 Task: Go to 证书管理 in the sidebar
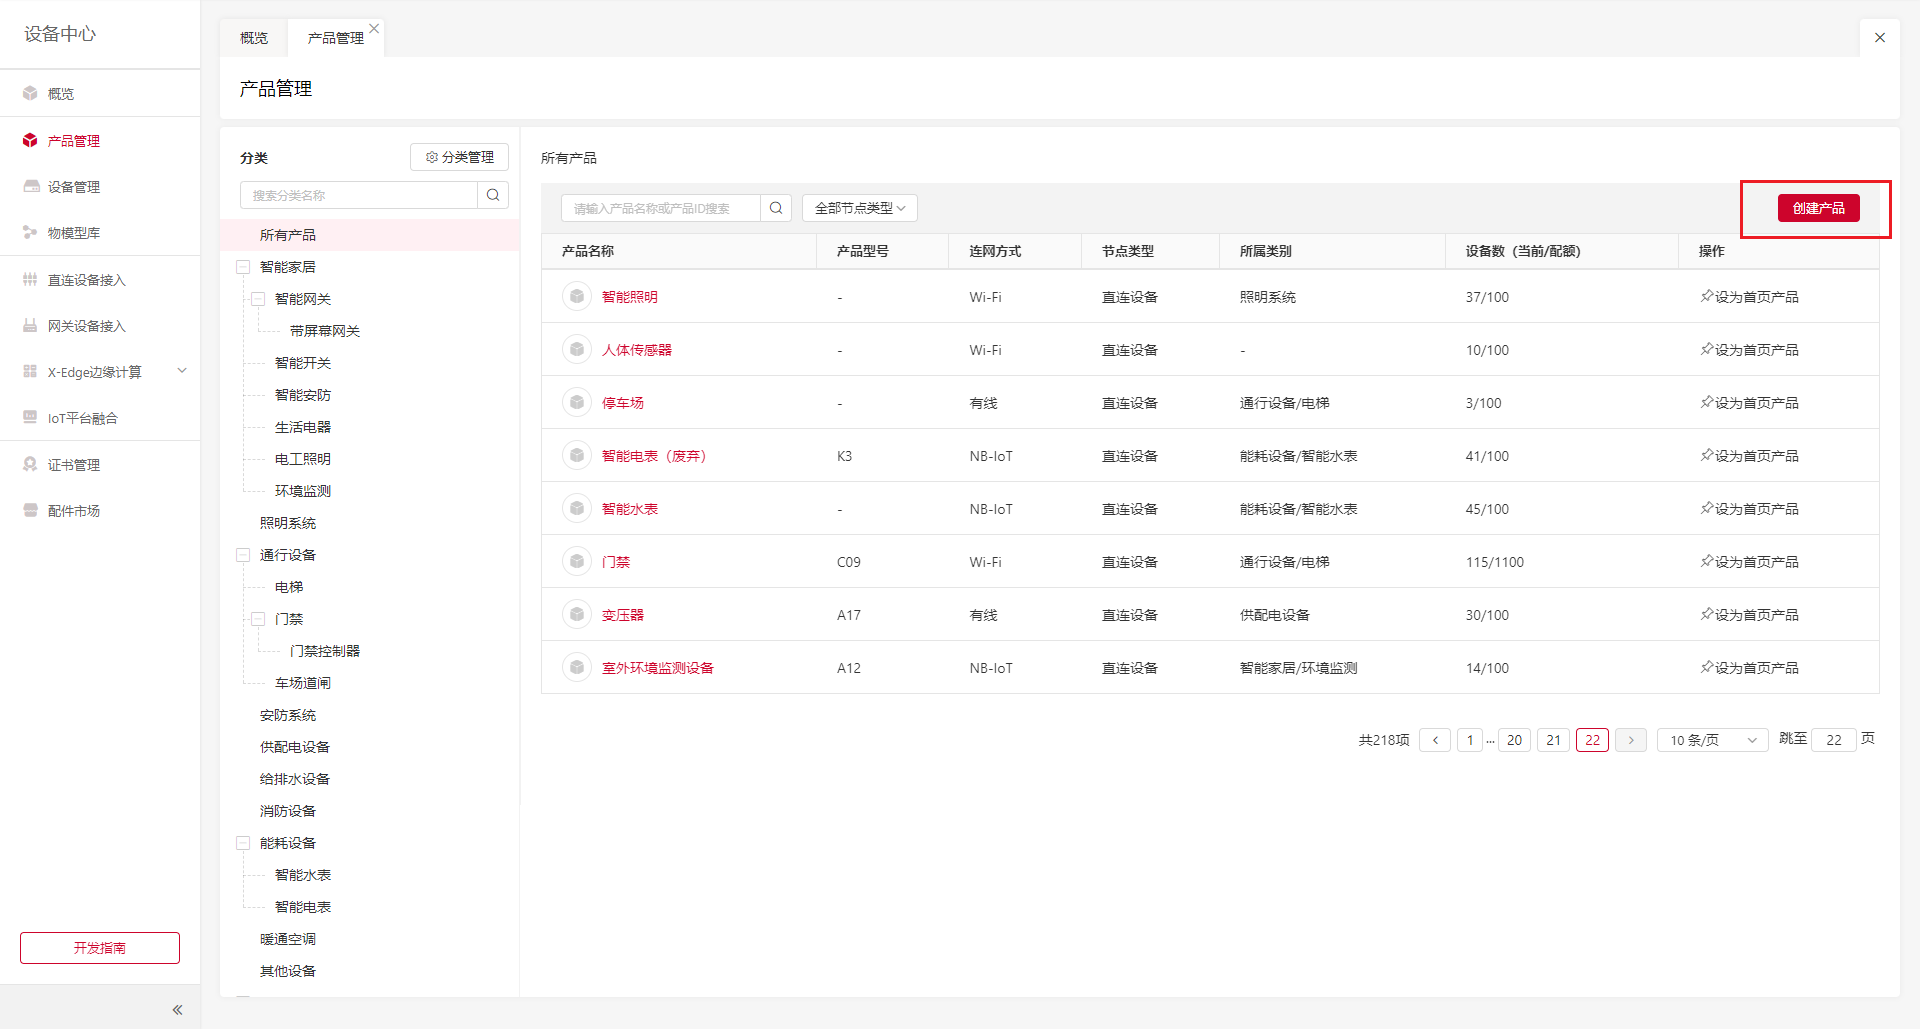pos(74,465)
